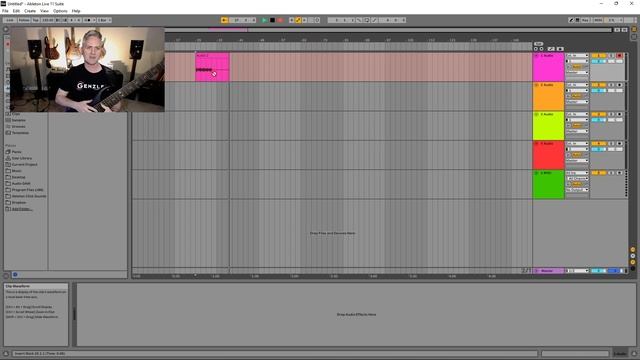Open Templates category in browser
The width and height of the screenshot is (640, 360).
(x=20, y=133)
